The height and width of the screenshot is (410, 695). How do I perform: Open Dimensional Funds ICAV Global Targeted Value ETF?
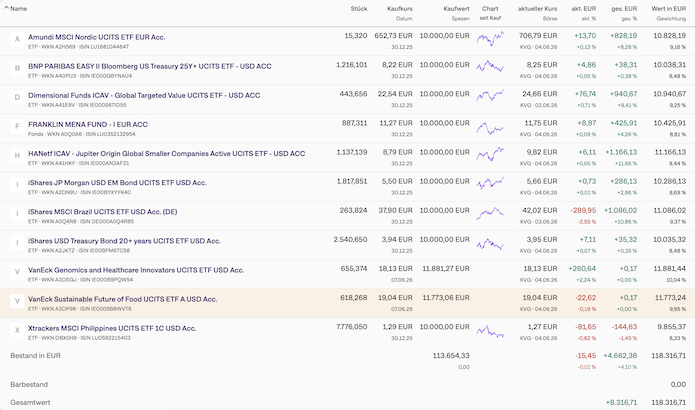click(144, 95)
